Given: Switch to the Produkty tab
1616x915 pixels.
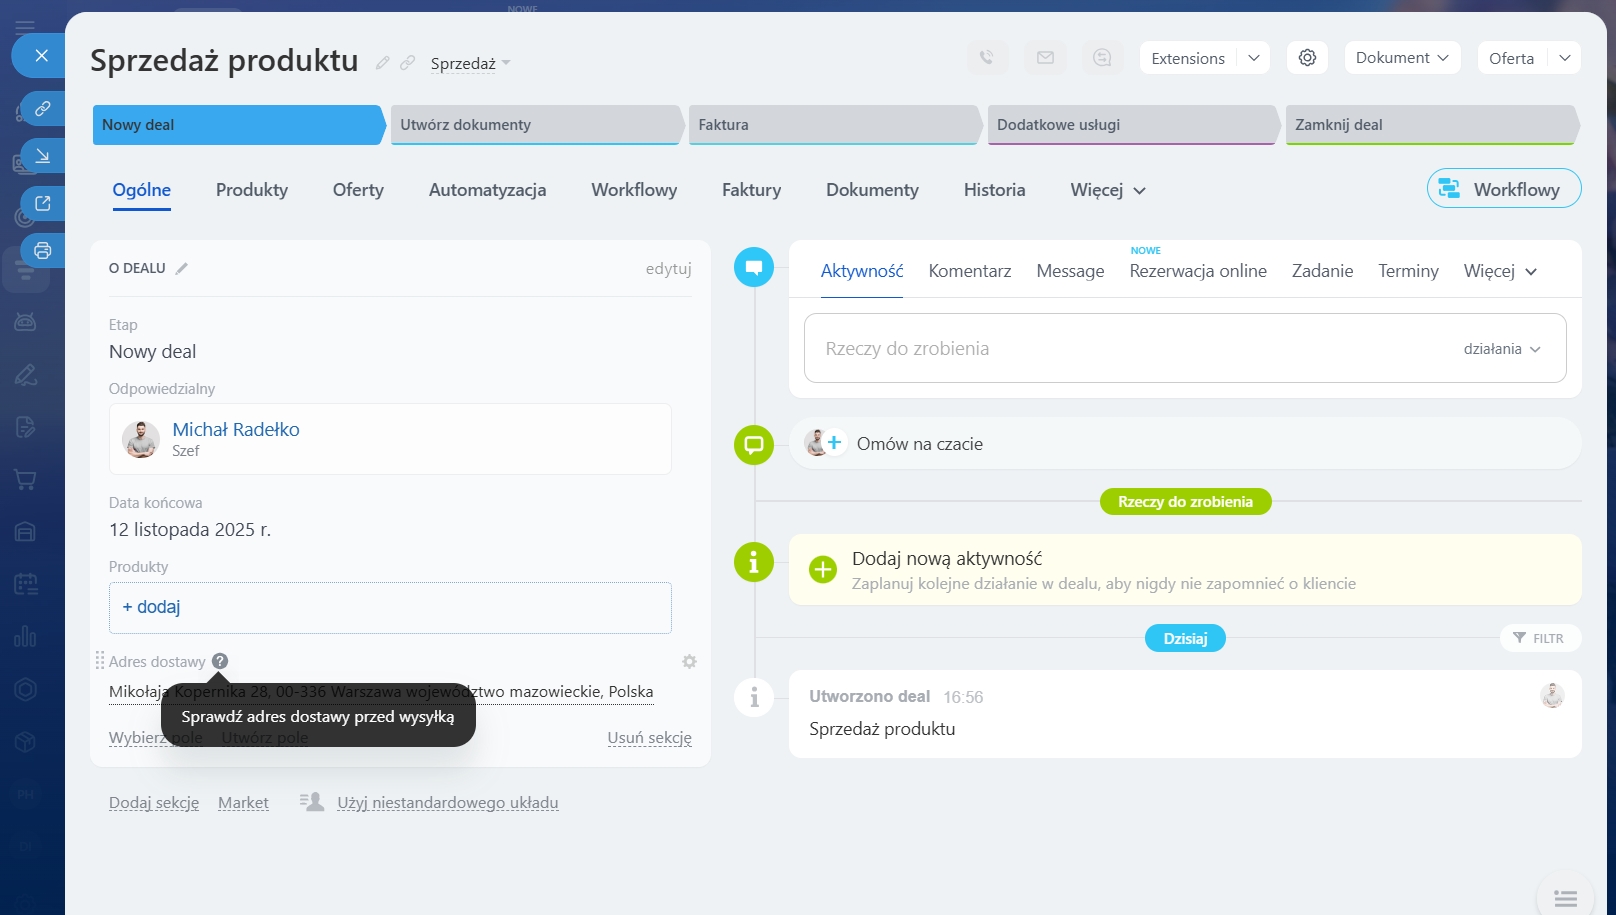Looking at the screenshot, I should (x=252, y=190).
